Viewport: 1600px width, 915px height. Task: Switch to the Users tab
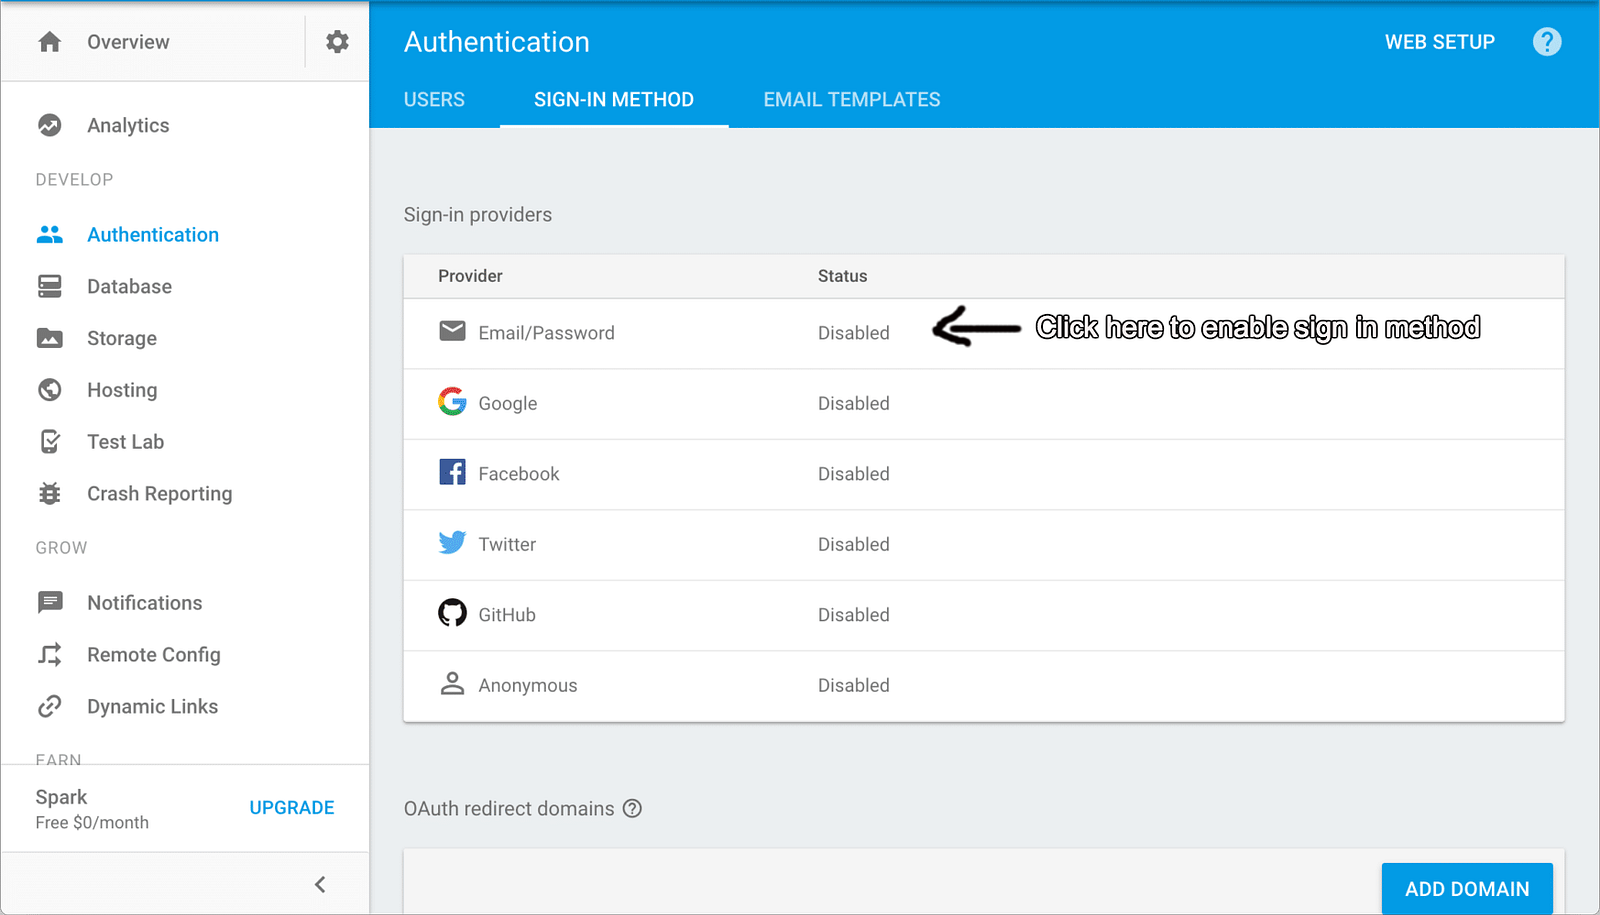[434, 100]
